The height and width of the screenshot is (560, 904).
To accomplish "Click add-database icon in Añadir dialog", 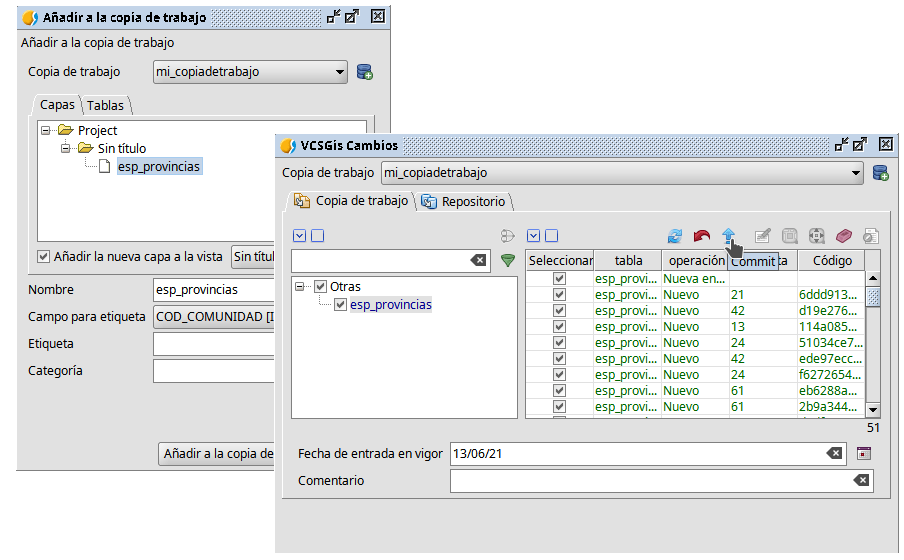I will 365,72.
